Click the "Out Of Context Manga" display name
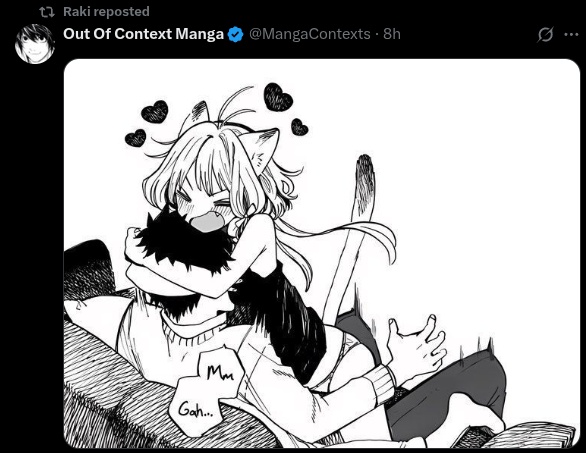This screenshot has width=586, height=453. pos(143,34)
